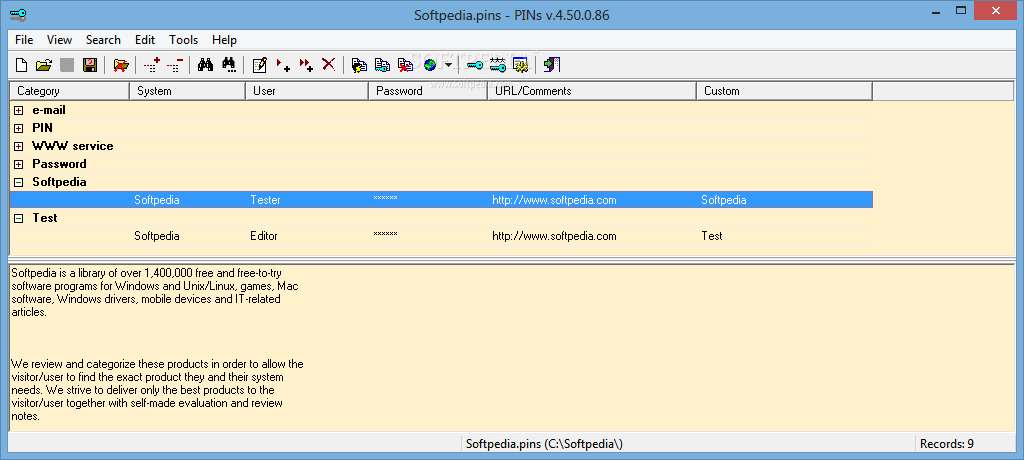1024x460 pixels.
Task: Sort by URL/Comments column header
Action: 592,91
